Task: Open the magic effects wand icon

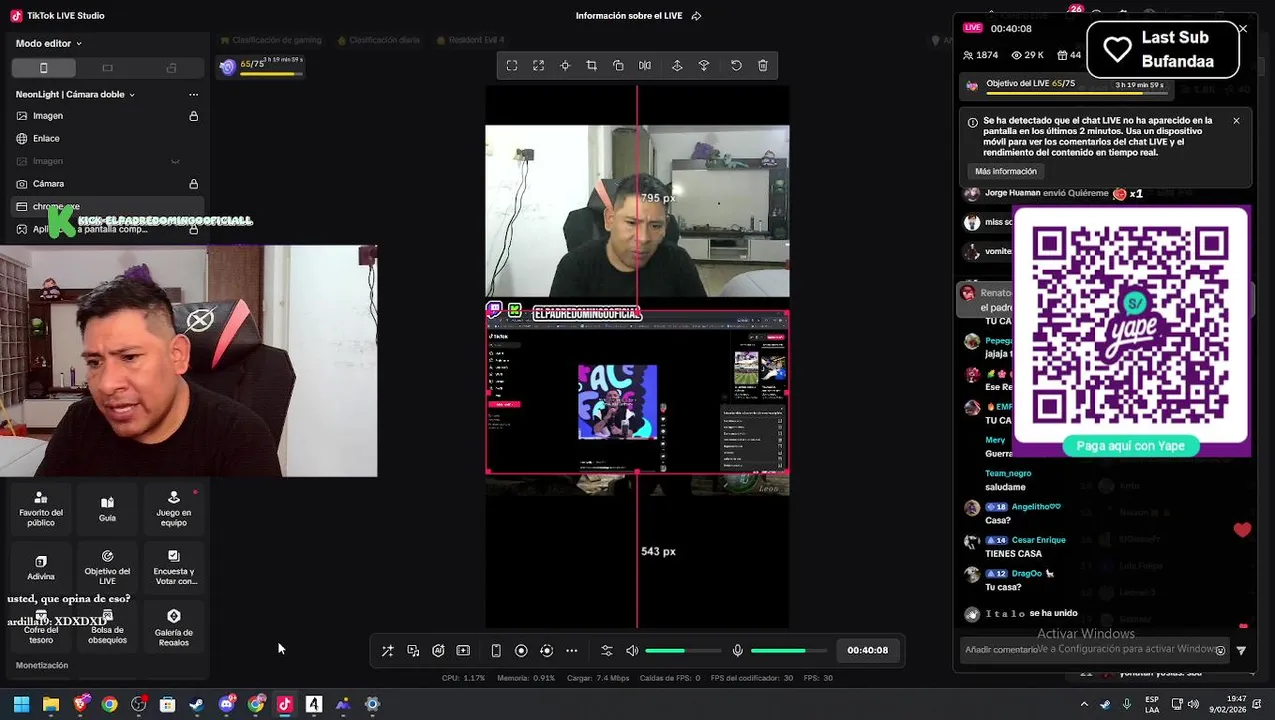Action: pos(388,650)
